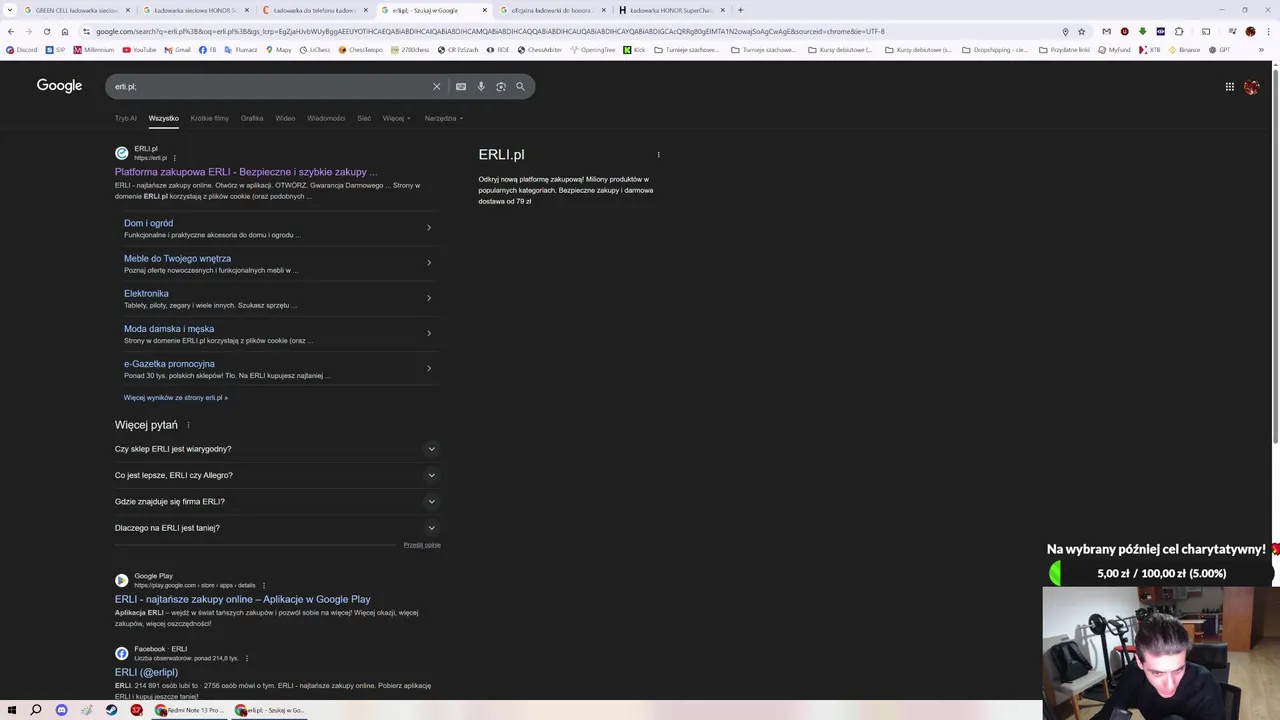Open the 'Dom i ogród' sitelink
The width and height of the screenshot is (1280, 720).
click(148, 223)
